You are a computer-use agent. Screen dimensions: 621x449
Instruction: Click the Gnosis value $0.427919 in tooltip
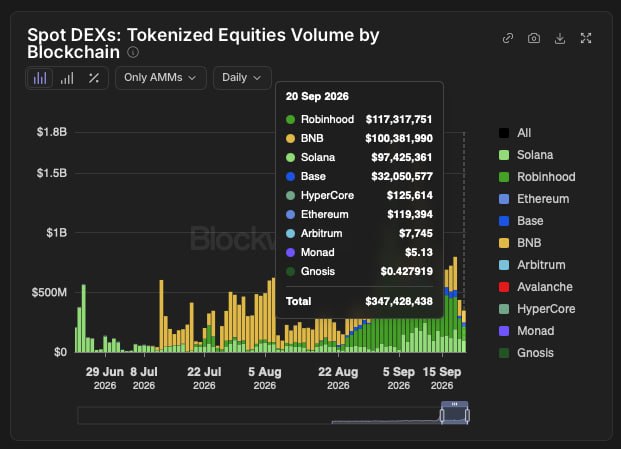coord(406,271)
